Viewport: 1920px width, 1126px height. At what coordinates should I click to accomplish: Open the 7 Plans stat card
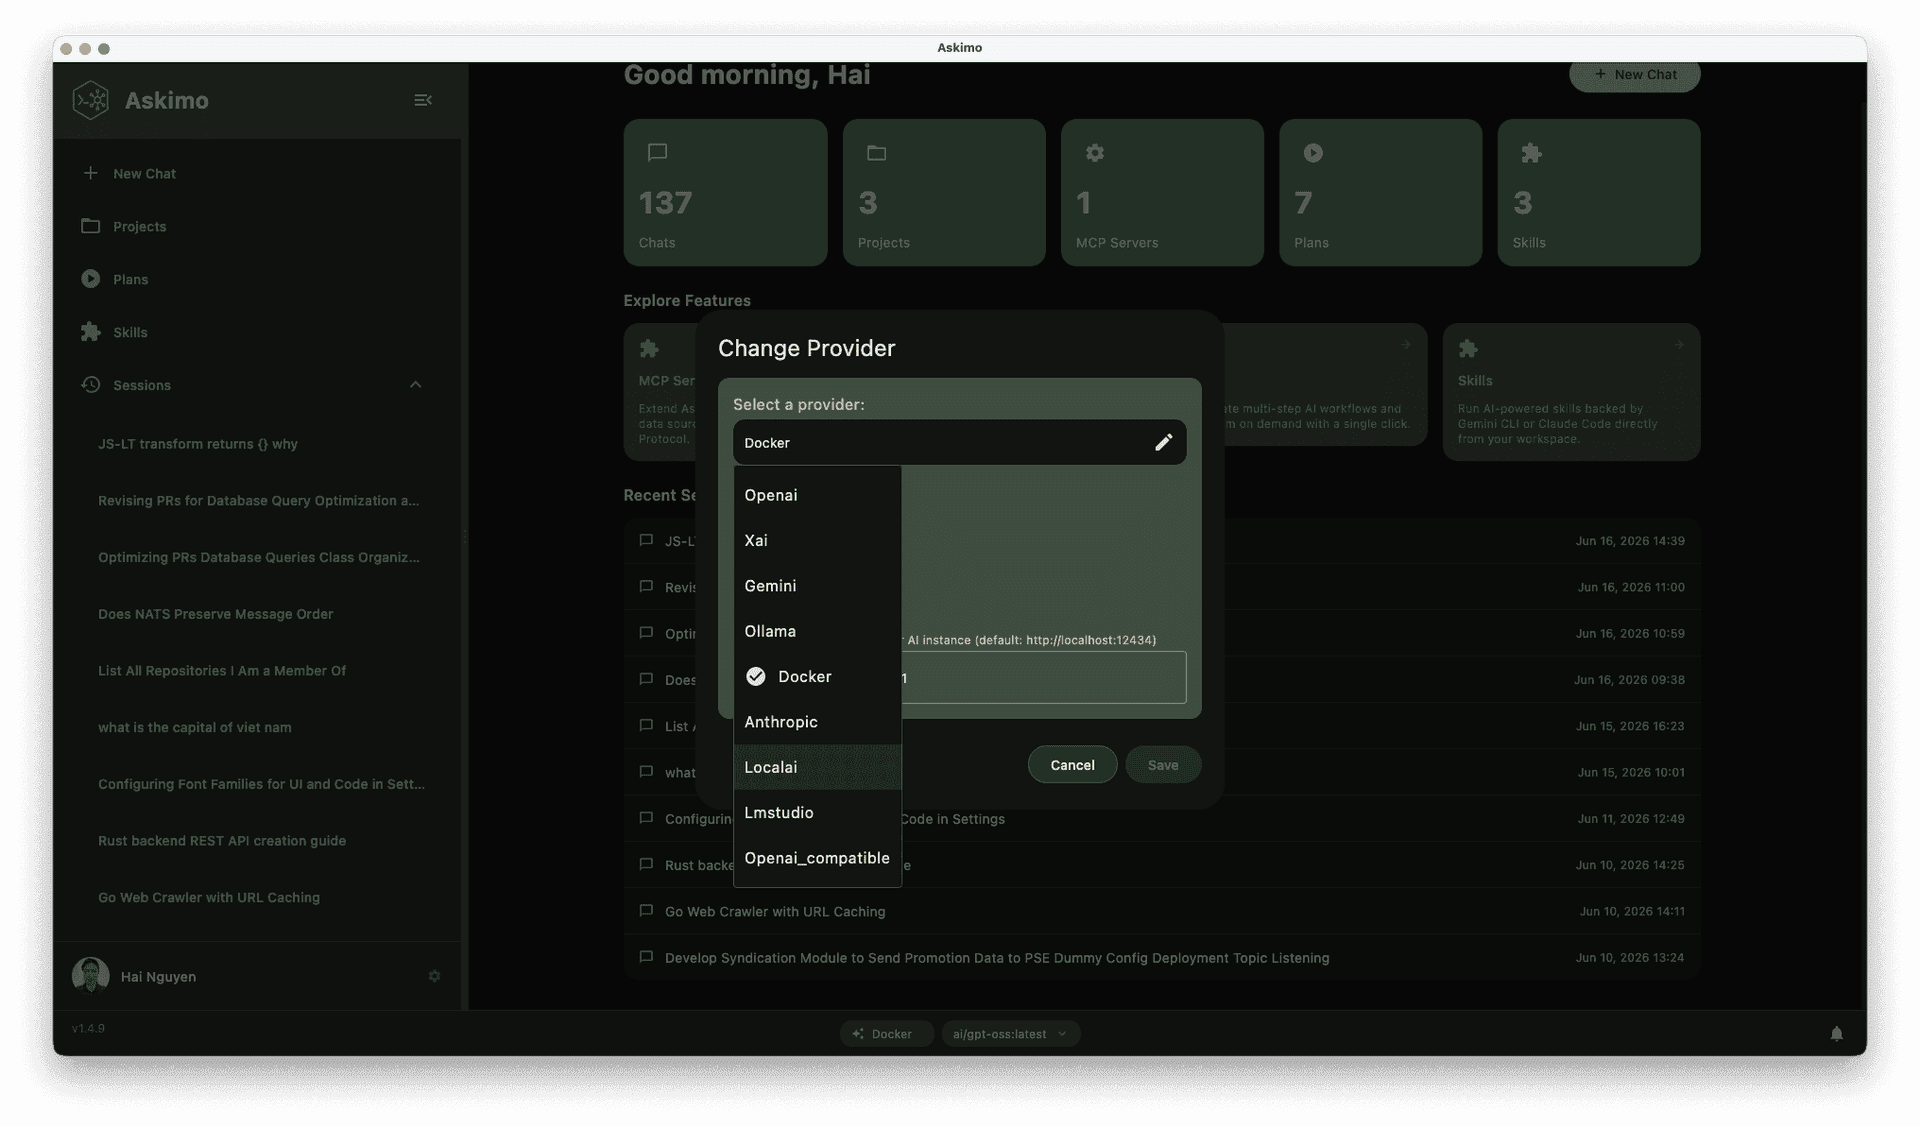click(x=1380, y=193)
